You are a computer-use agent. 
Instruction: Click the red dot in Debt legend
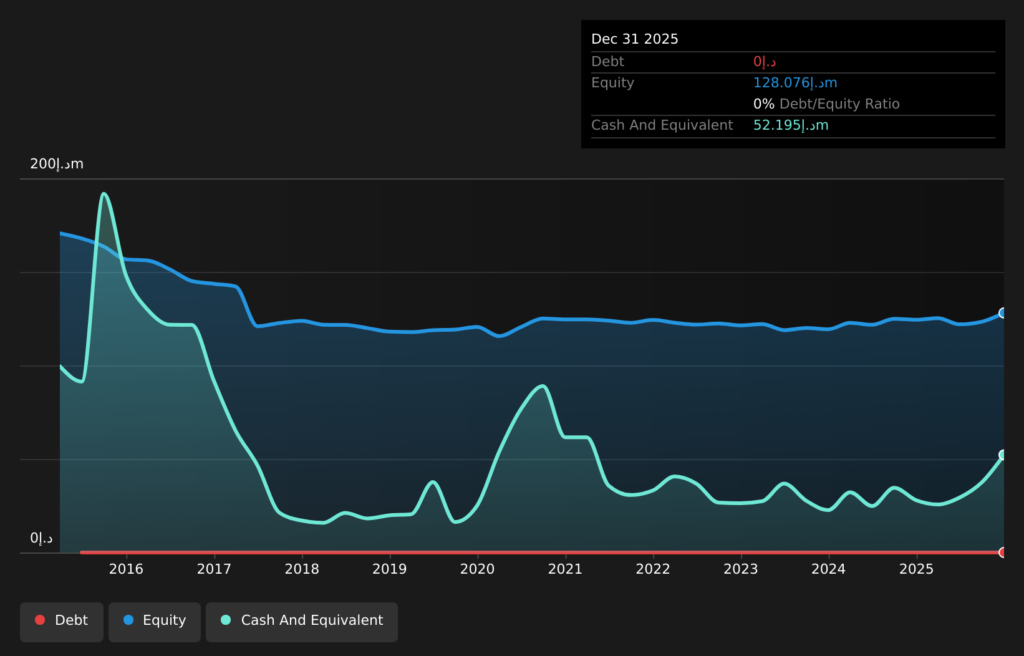(x=40, y=621)
